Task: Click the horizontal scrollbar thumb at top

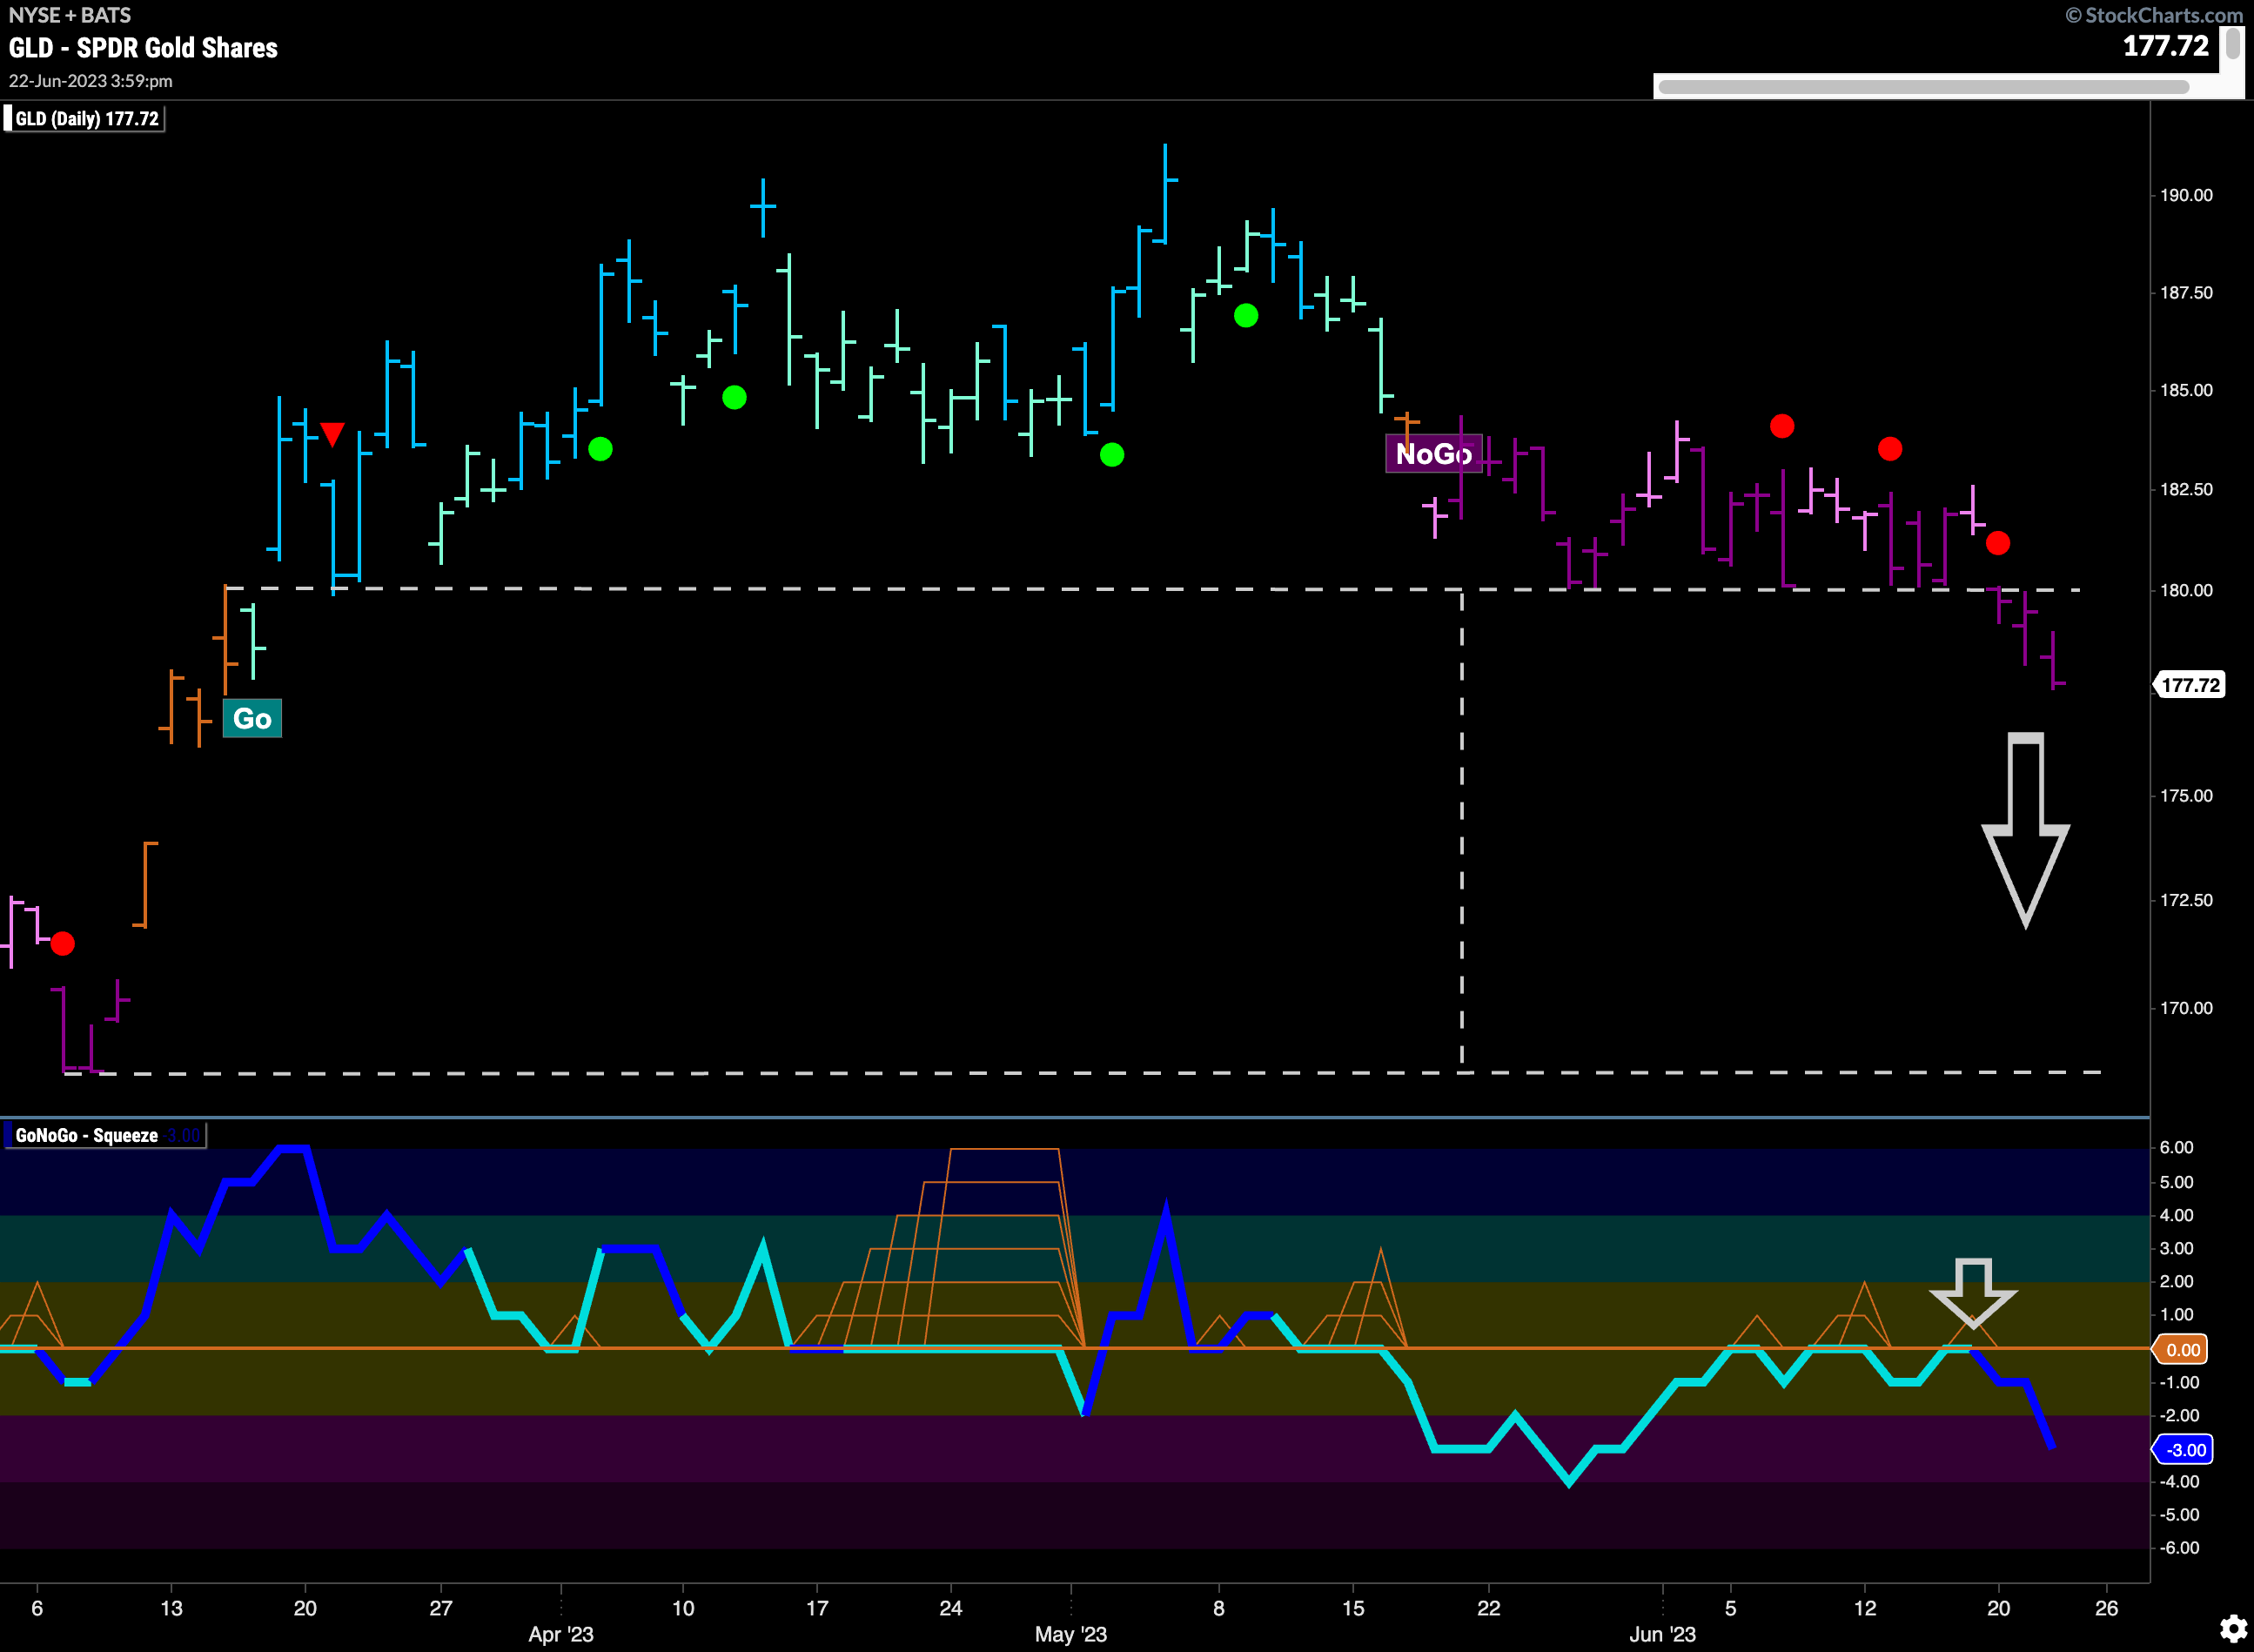Action: (x=1923, y=87)
